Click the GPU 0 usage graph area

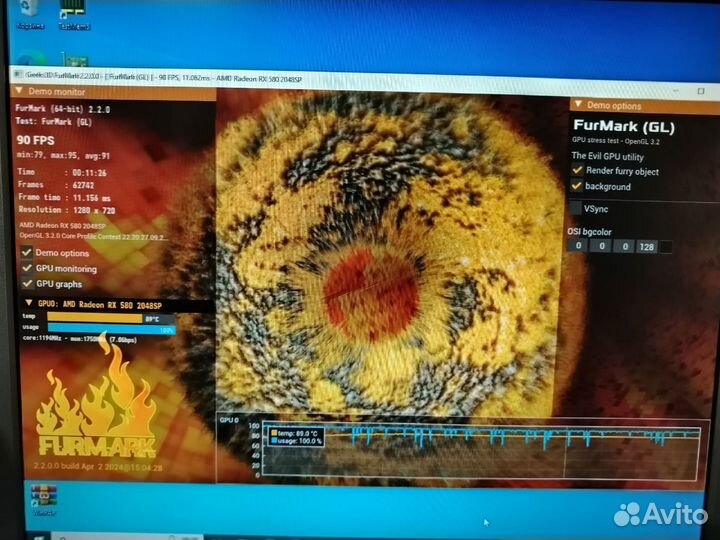[x=481, y=452]
